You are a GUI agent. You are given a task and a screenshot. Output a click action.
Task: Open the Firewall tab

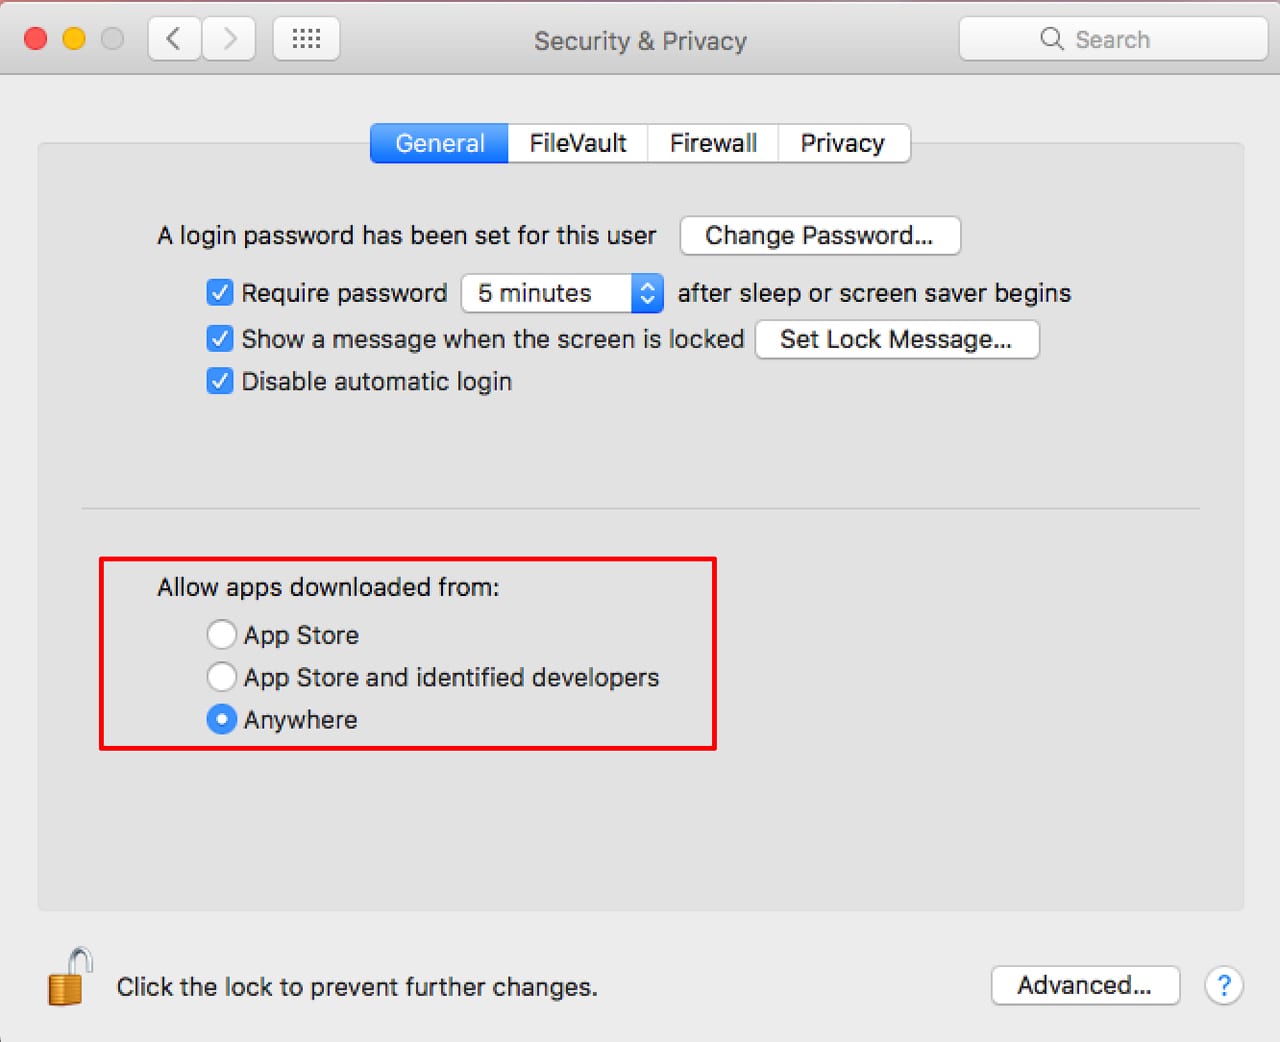click(713, 143)
